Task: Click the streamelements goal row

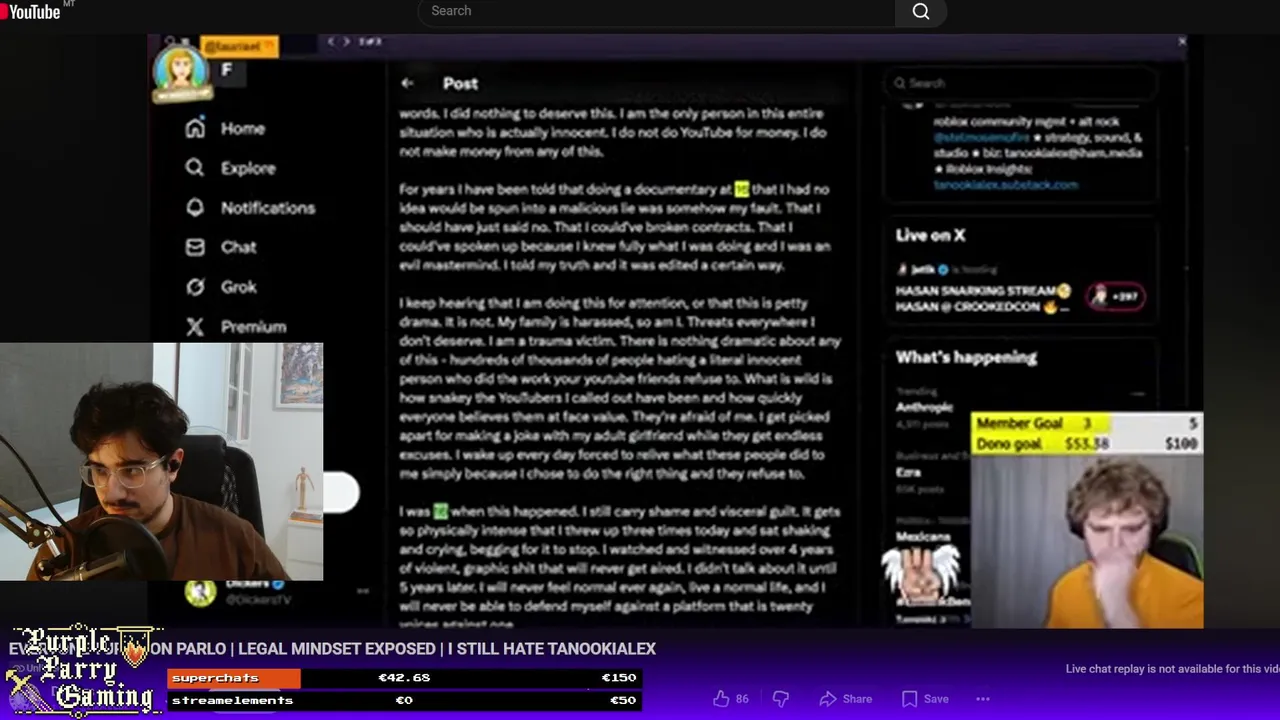Action: pos(403,700)
